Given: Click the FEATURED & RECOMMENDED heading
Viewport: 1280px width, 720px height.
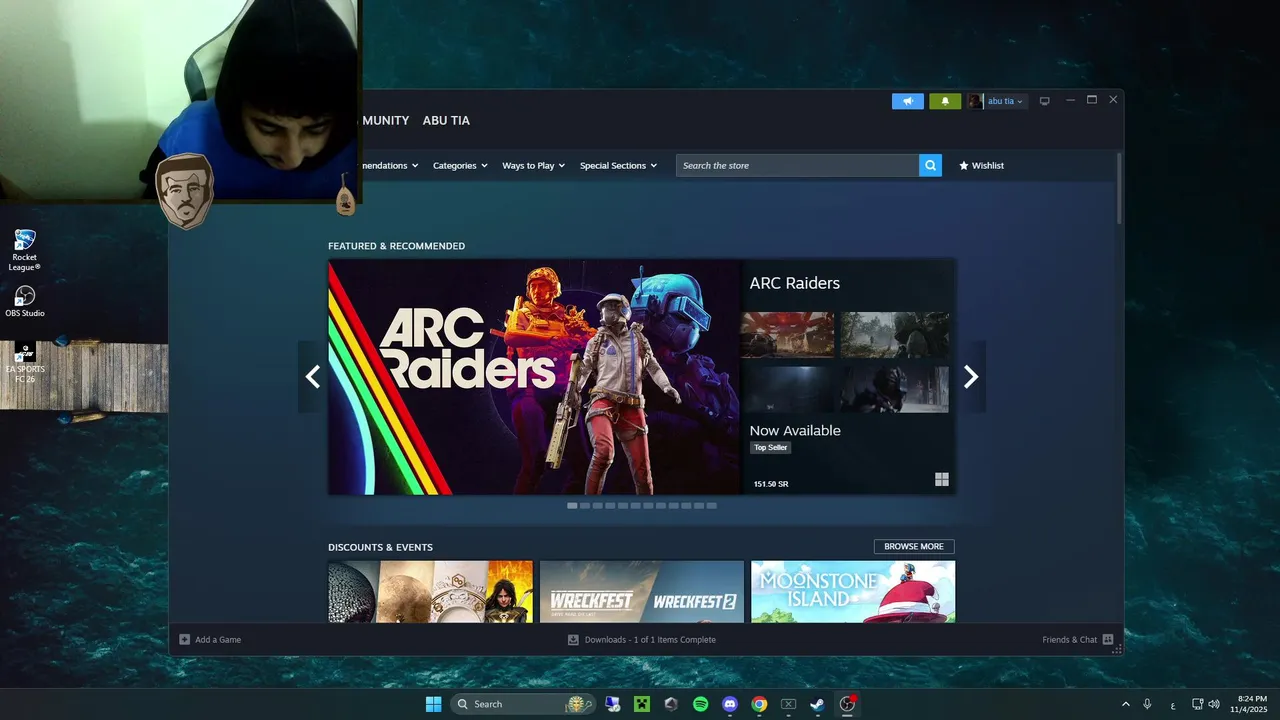Looking at the screenshot, I should point(396,246).
